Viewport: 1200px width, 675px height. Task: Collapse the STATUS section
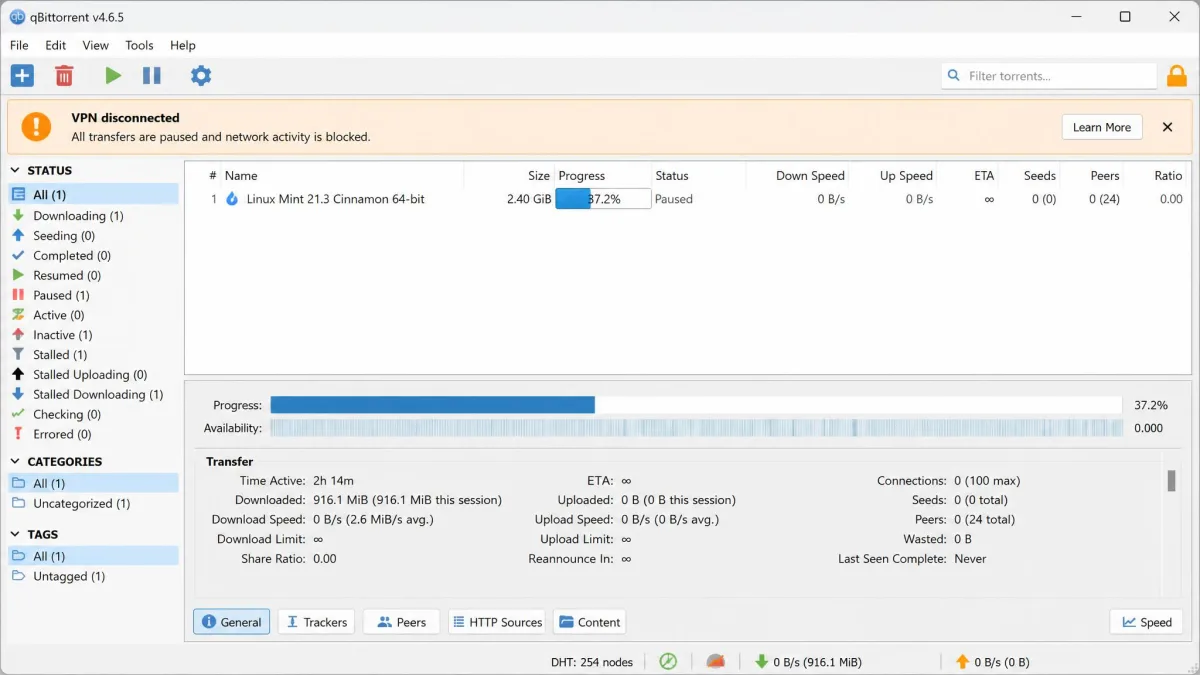coord(16,171)
